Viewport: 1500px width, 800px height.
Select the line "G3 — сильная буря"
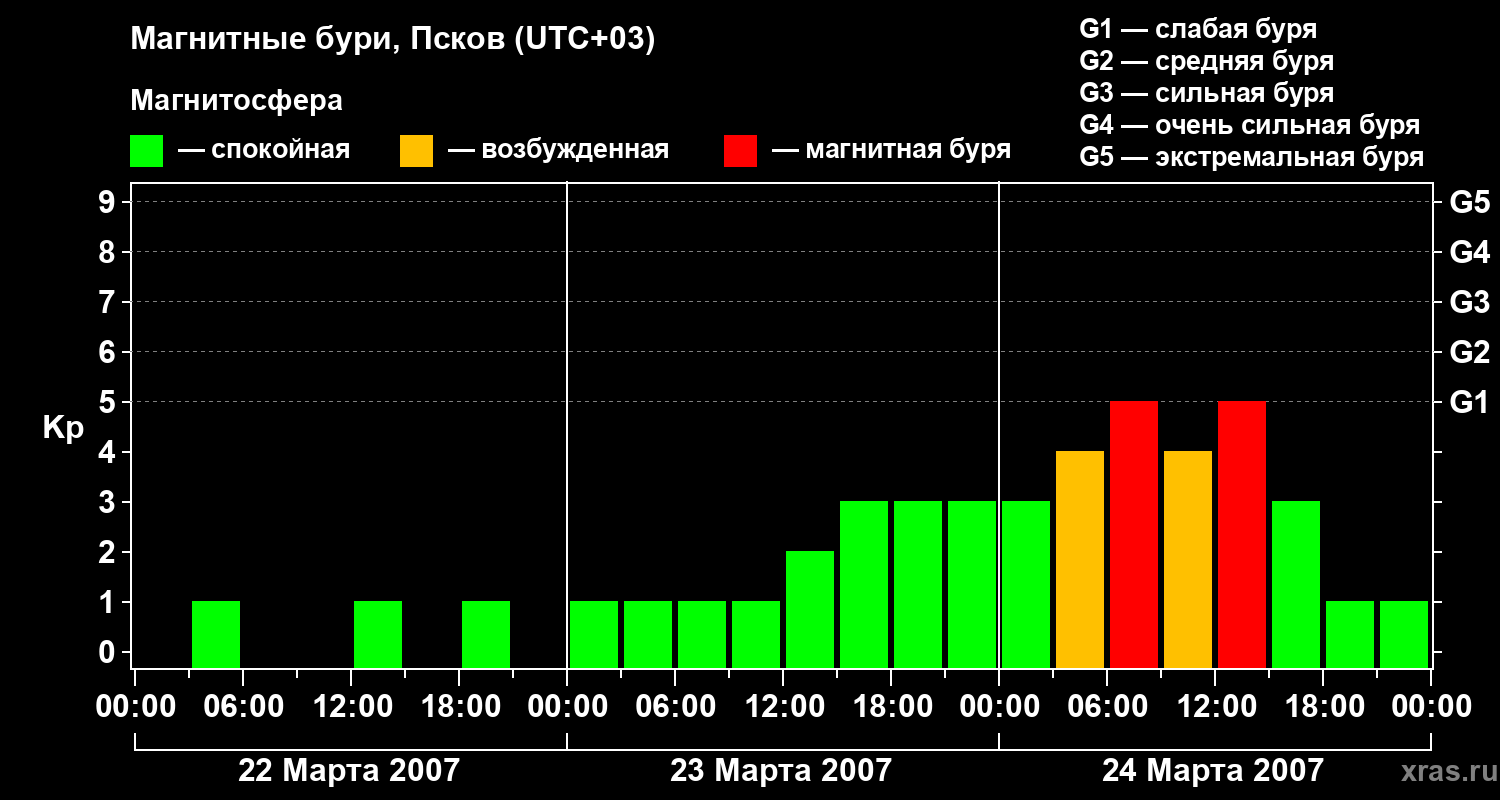pos(1207,93)
